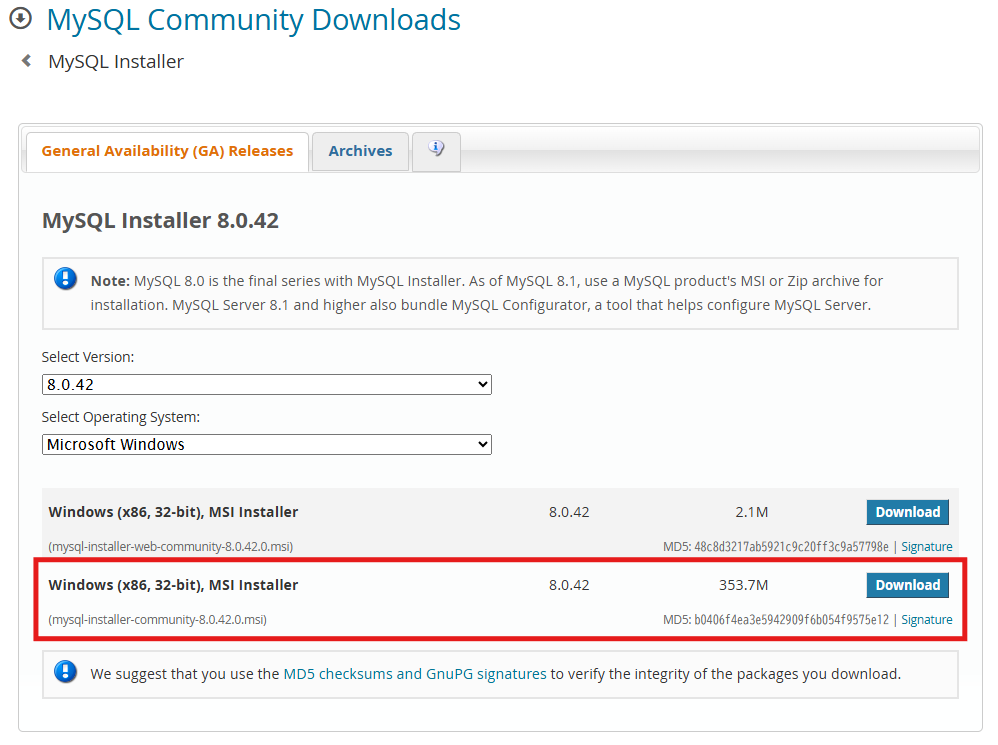Open the Select Version dropdown showing 8.0.42
Image resolution: width=998 pixels, height=745 pixels.
[267, 384]
